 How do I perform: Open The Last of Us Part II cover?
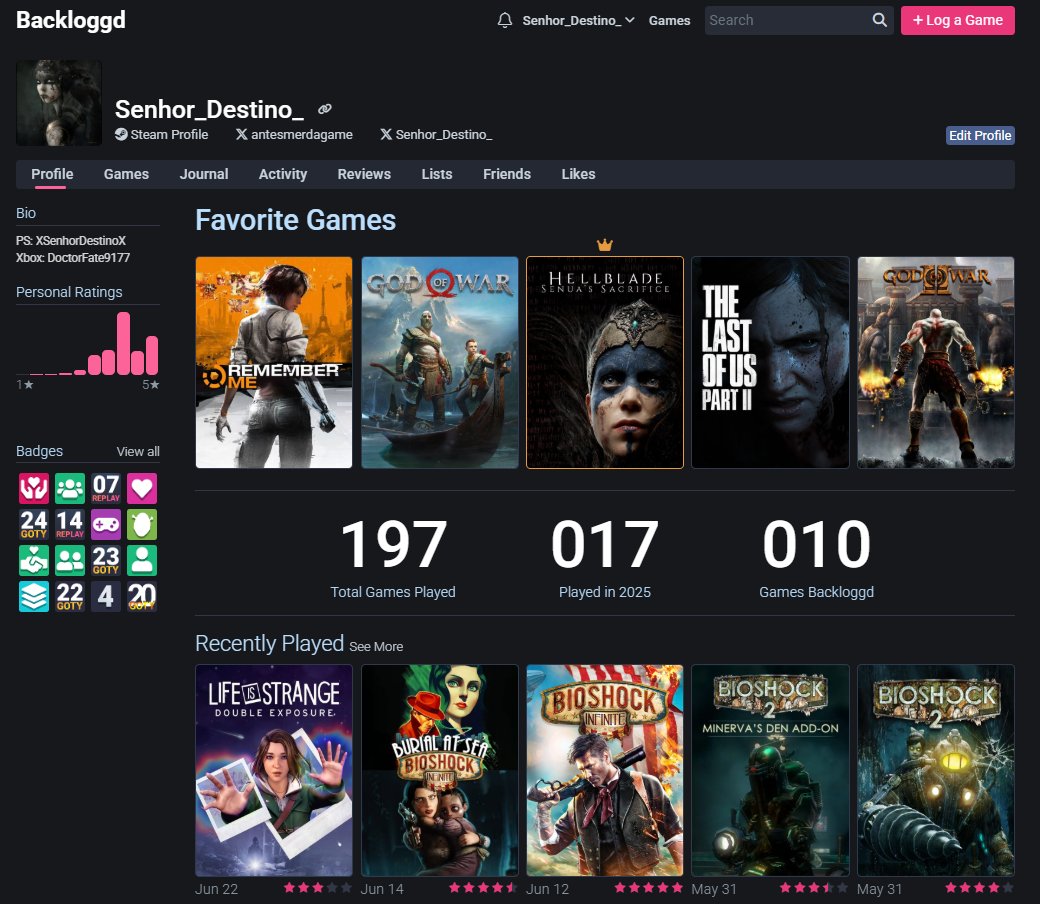tap(770, 362)
